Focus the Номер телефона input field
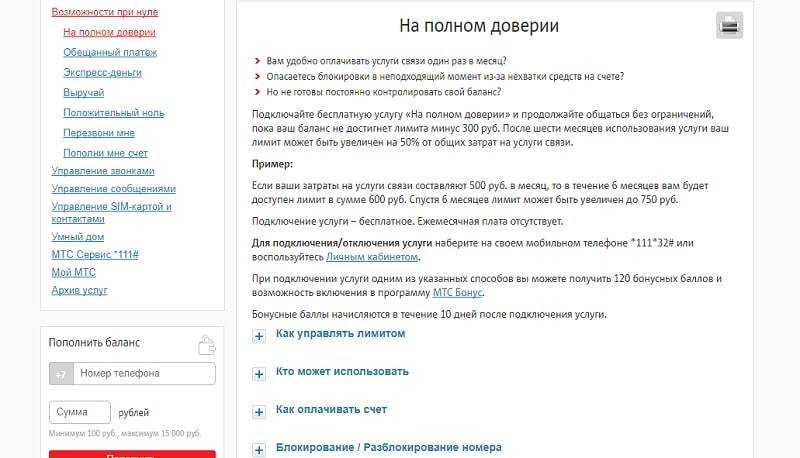This screenshot has height=458, width=800. point(144,374)
